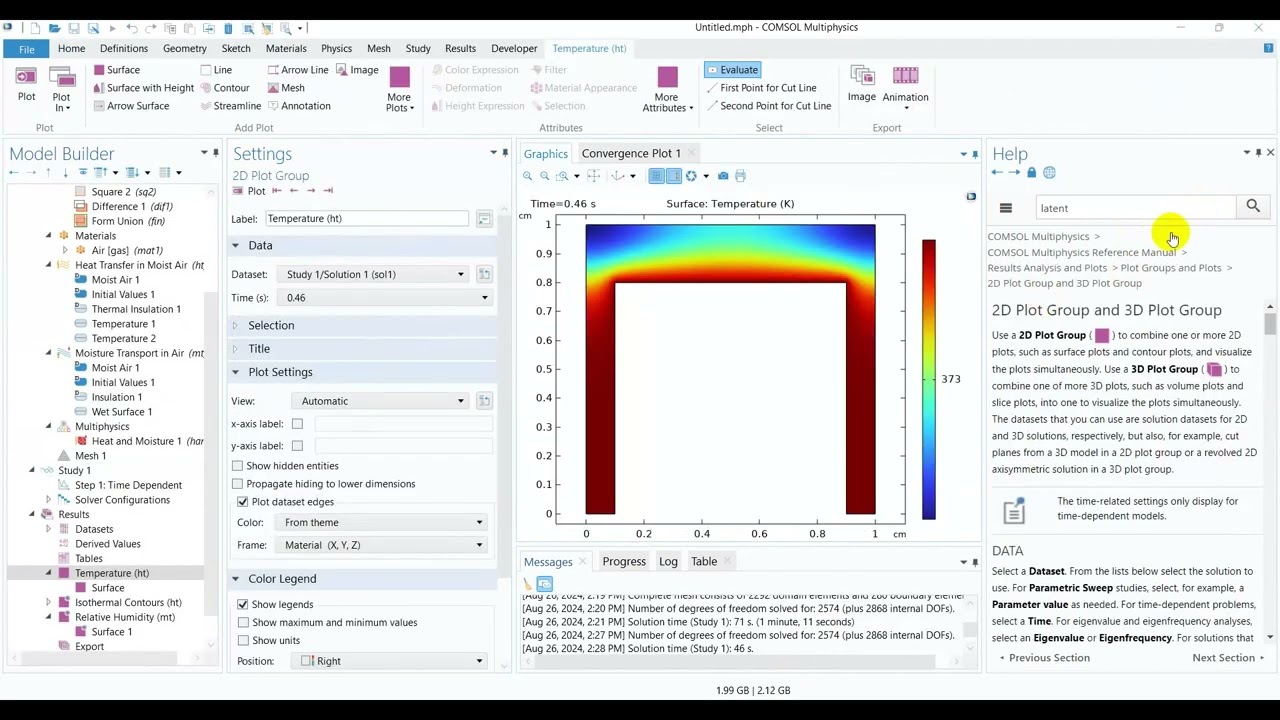Click the Evaluate button
The image size is (1280, 720).
click(x=732, y=70)
